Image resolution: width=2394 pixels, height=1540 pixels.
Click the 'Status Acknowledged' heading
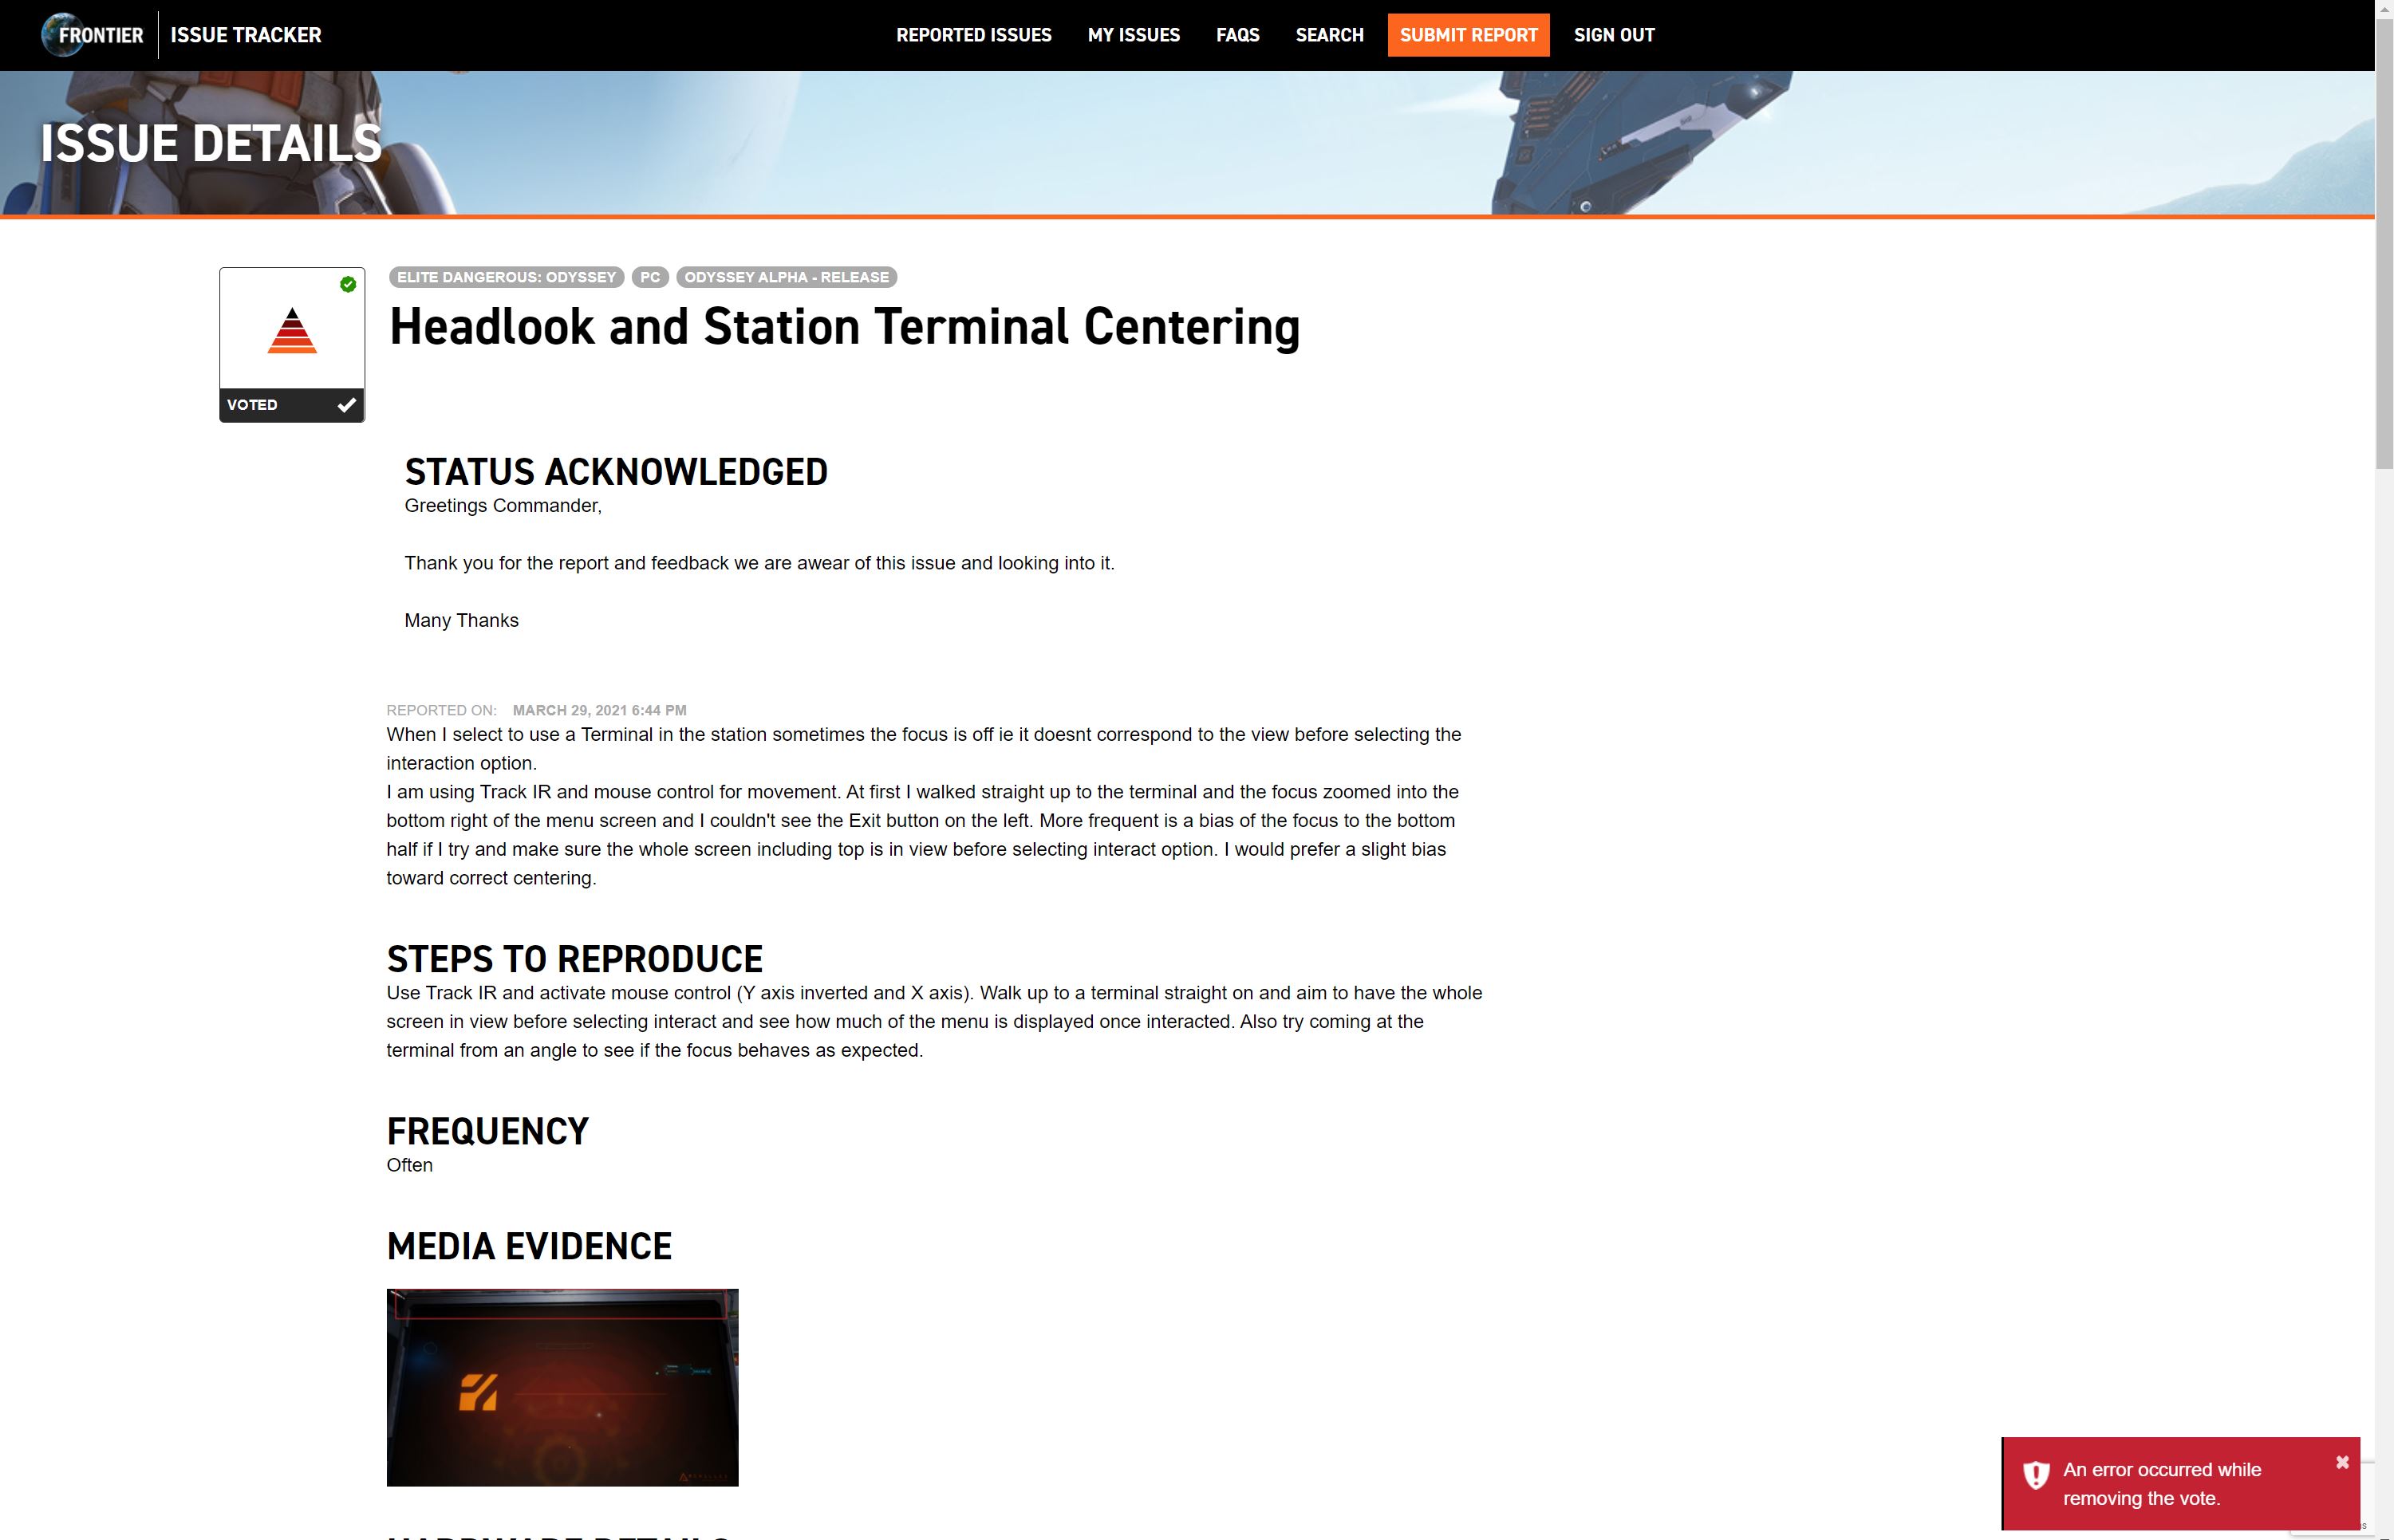pyautogui.click(x=616, y=472)
